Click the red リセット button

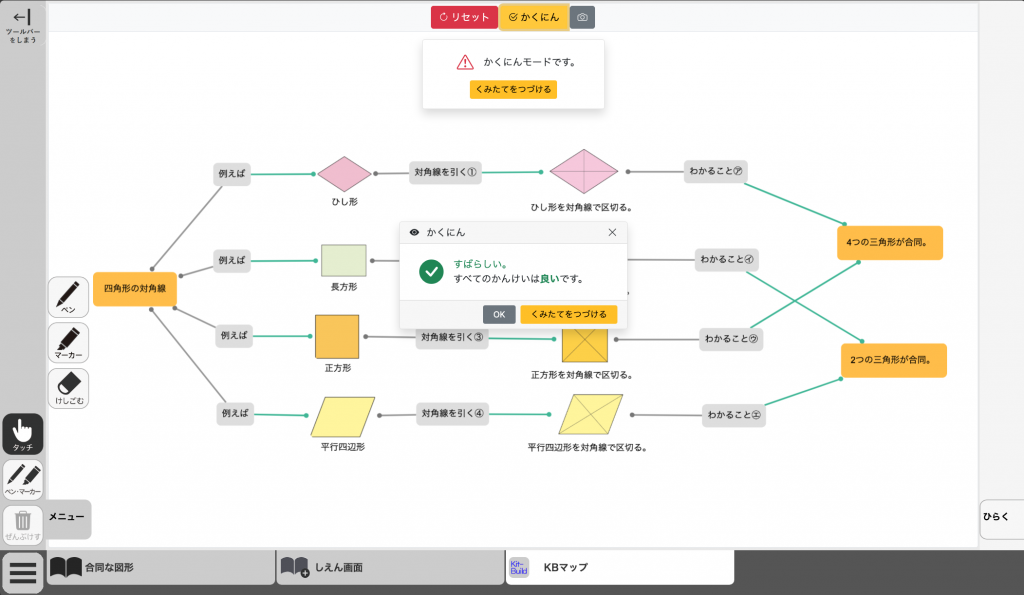(x=464, y=17)
